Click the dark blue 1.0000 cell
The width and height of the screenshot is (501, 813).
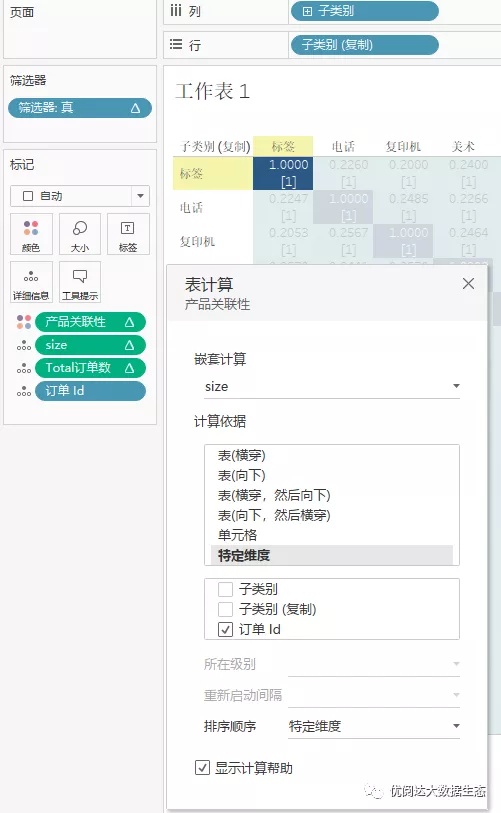pos(283,173)
